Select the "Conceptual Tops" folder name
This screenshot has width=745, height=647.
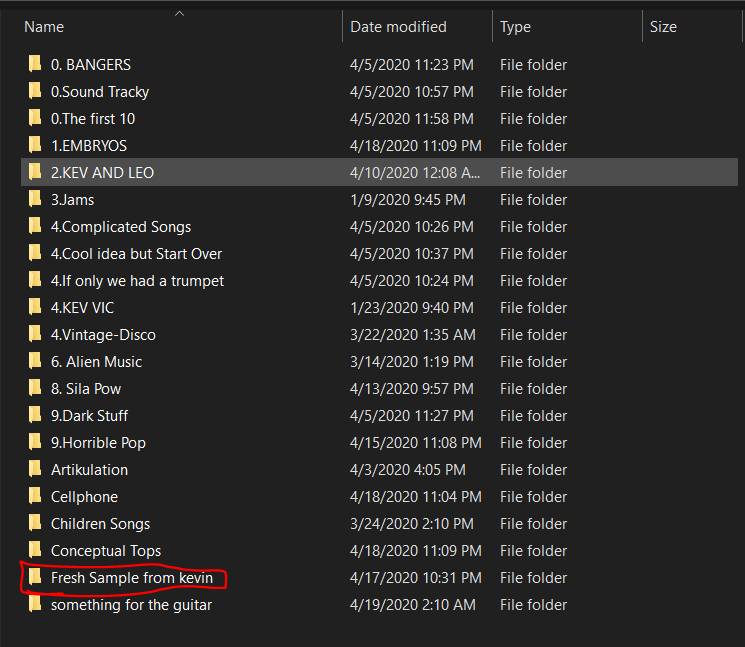[106, 551]
